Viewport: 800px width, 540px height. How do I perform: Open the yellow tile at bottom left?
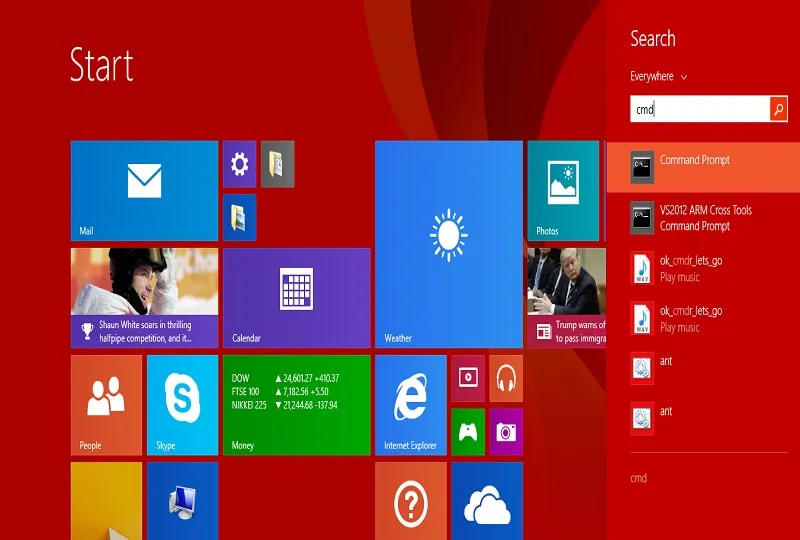(106, 501)
